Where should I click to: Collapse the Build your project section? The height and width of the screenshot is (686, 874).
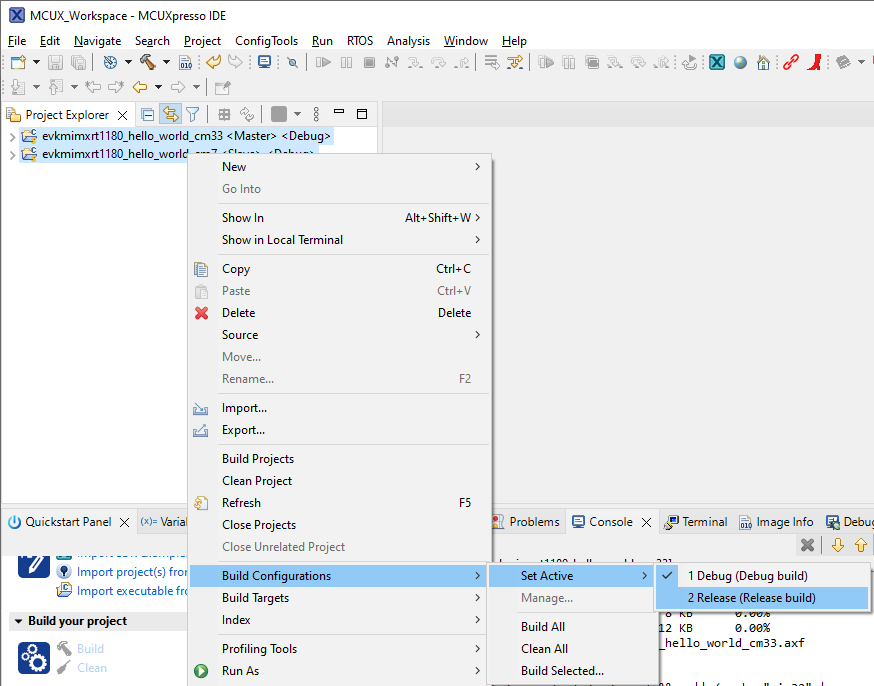(18, 621)
